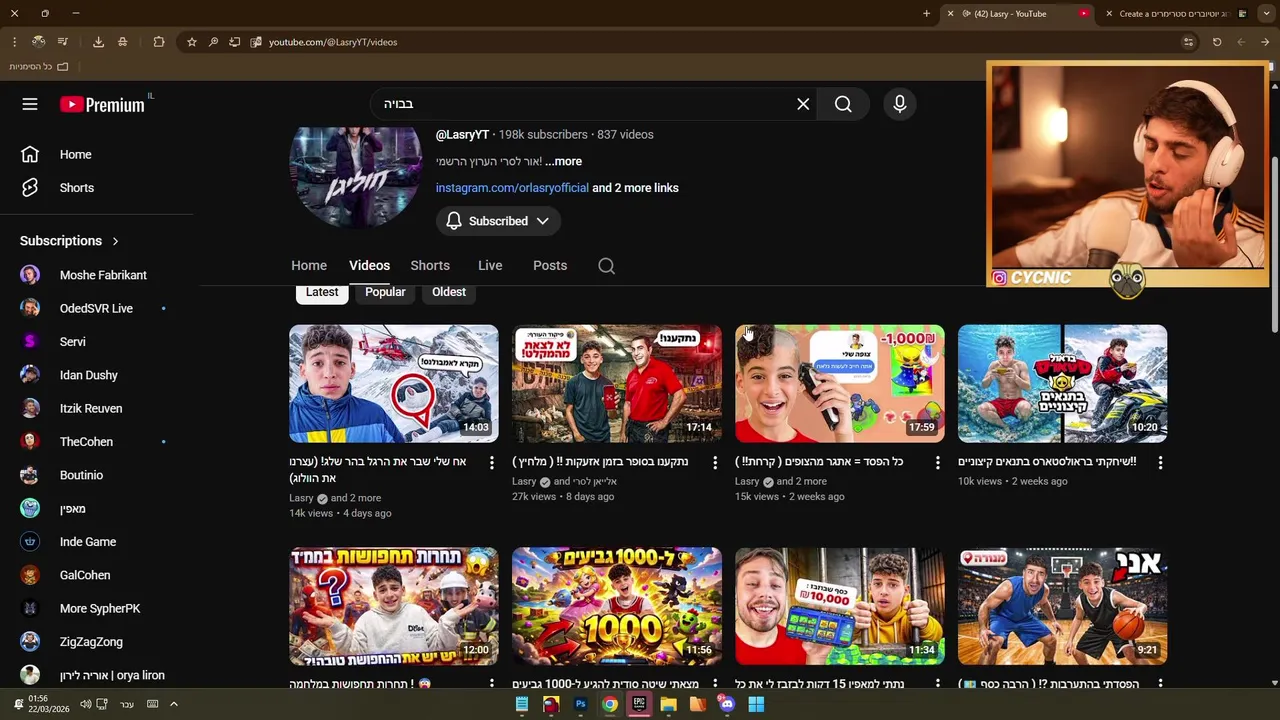Viewport: 1280px width, 720px height.
Task: Expand the Subscriptions section chevron
Action: 115,241
